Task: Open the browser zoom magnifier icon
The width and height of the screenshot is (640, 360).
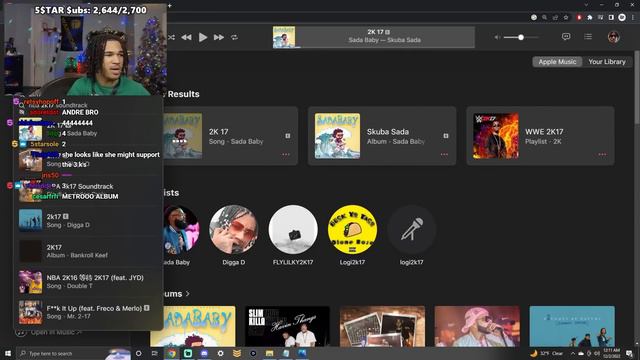Action: click(544, 18)
